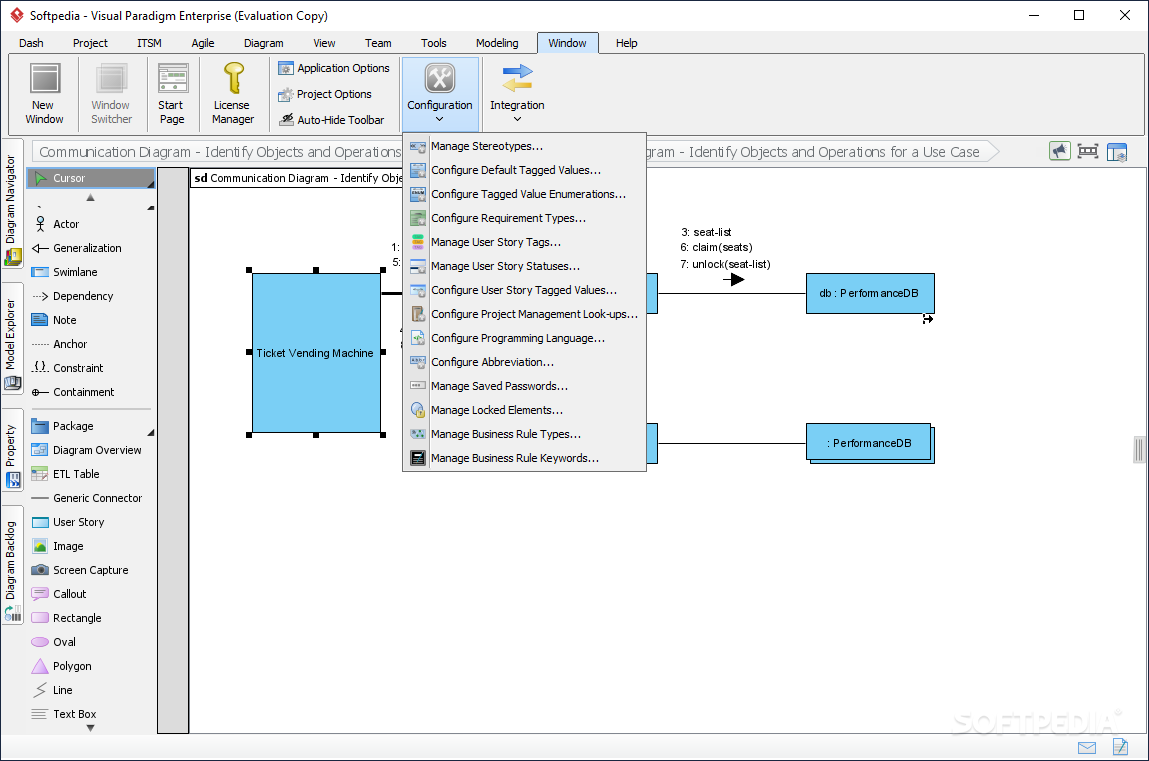The image size is (1149, 761).
Task: Launch the License Manager
Action: pyautogui.click(x=233, y=93)
